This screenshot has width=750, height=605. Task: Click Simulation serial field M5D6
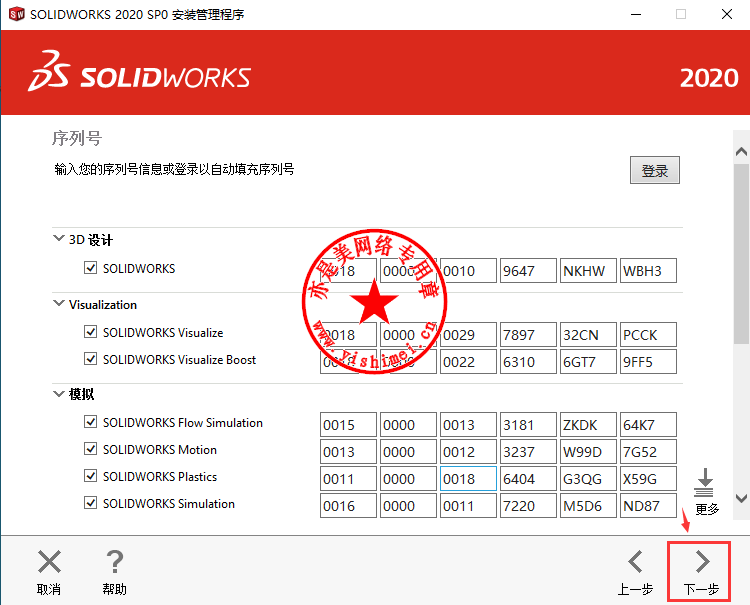(588, 506)
